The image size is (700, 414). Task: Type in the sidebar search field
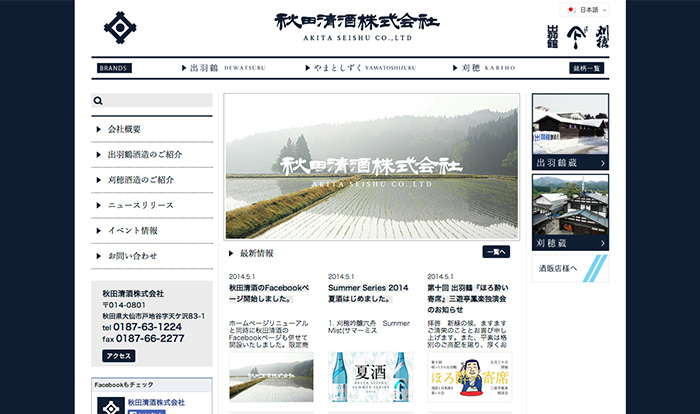tap(160, 101)
